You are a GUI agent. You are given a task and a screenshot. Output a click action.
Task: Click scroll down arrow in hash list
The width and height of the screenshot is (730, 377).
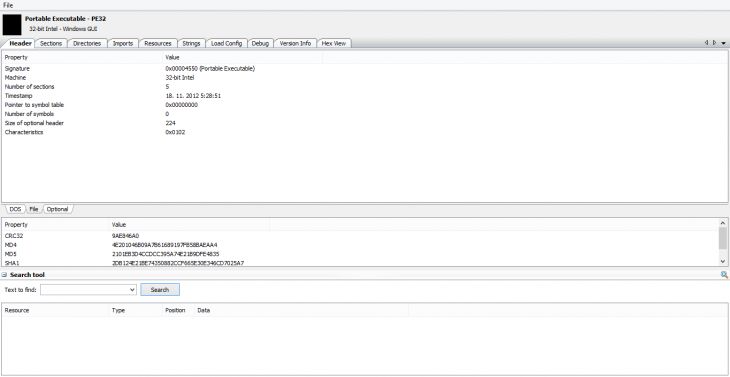[723, 262]
